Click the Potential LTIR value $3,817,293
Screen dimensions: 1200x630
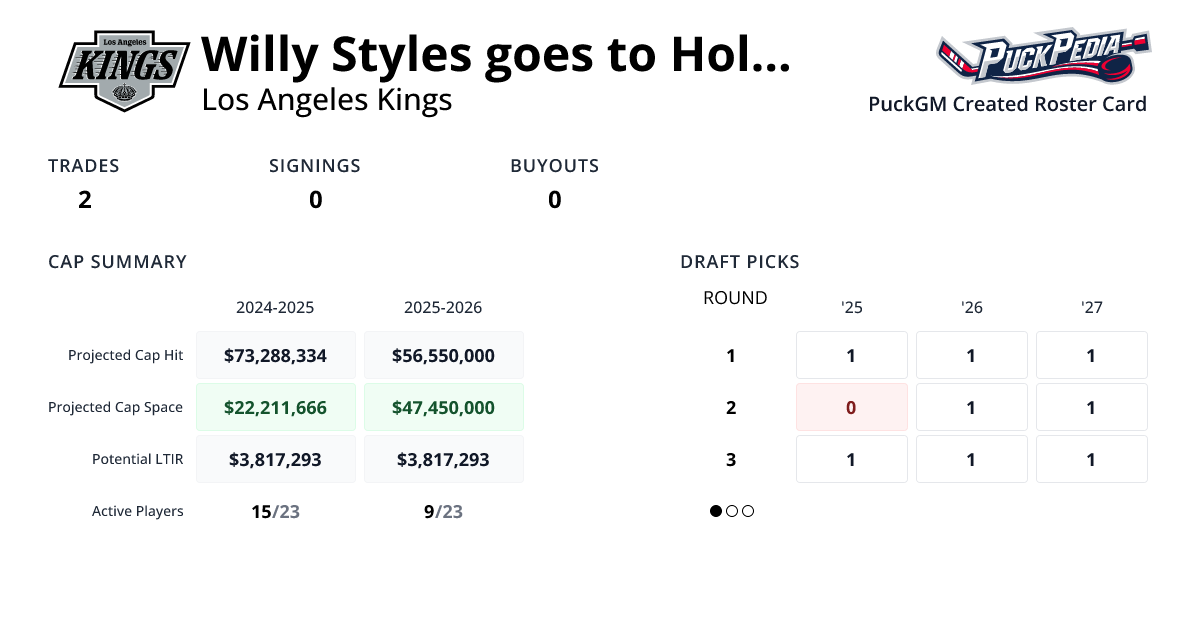[x=276, y=459]
